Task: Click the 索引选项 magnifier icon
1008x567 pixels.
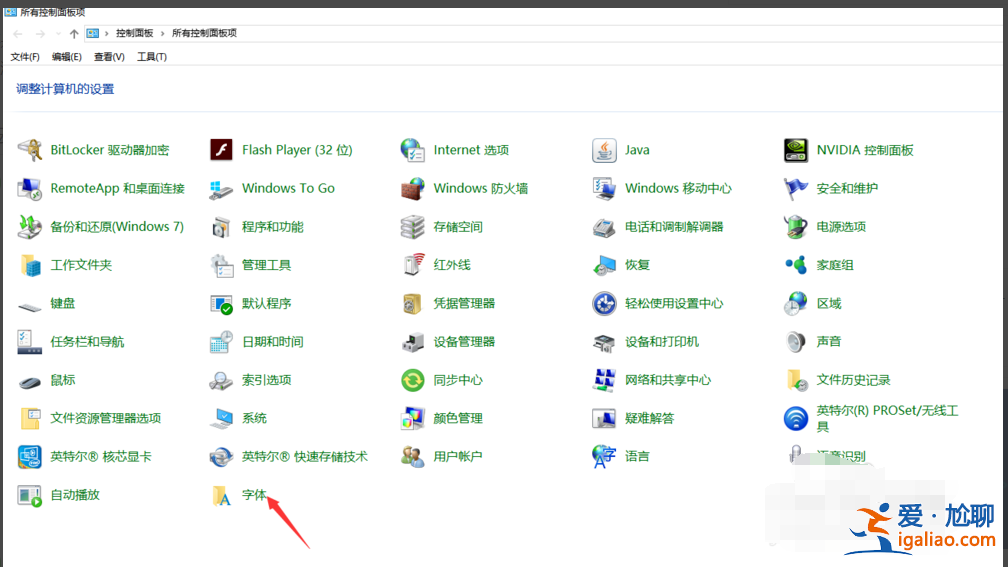Action: [x=221, y=380]
